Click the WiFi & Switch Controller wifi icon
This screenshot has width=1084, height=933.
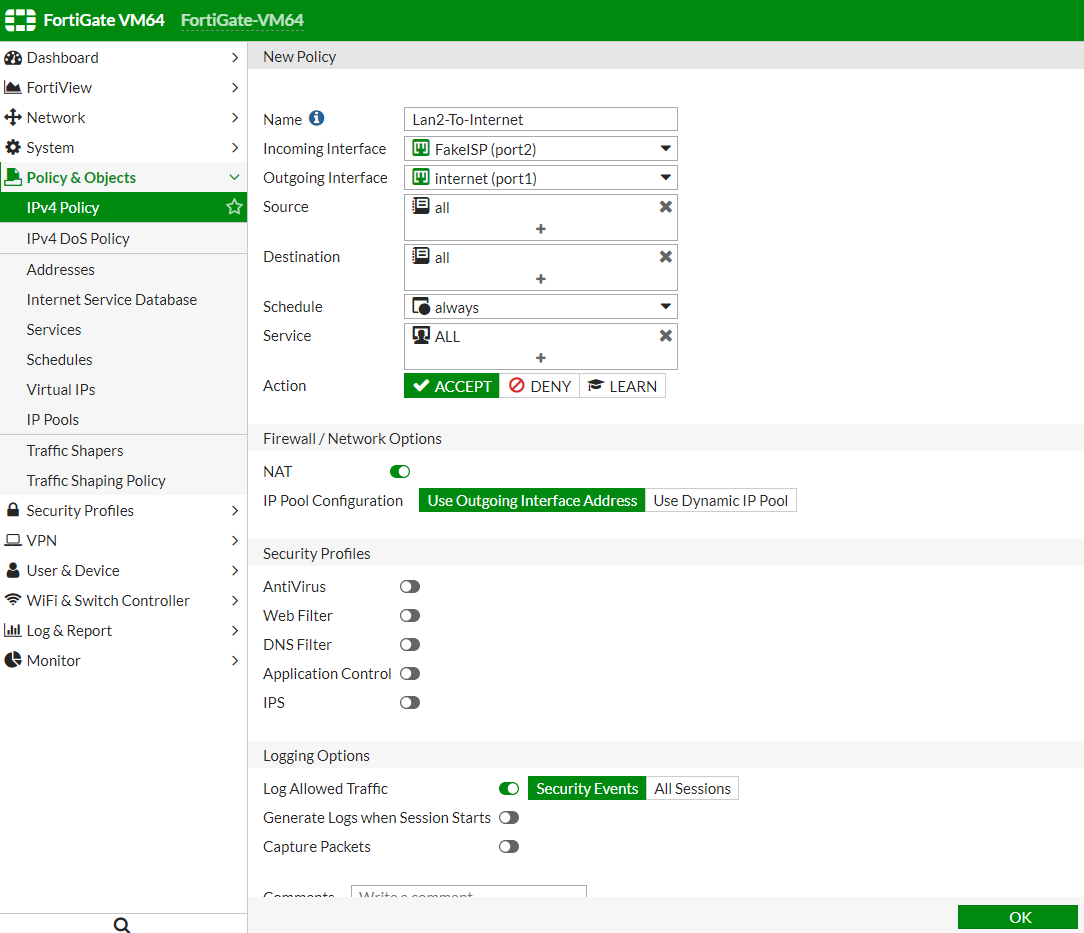click(x=12, y=600)
